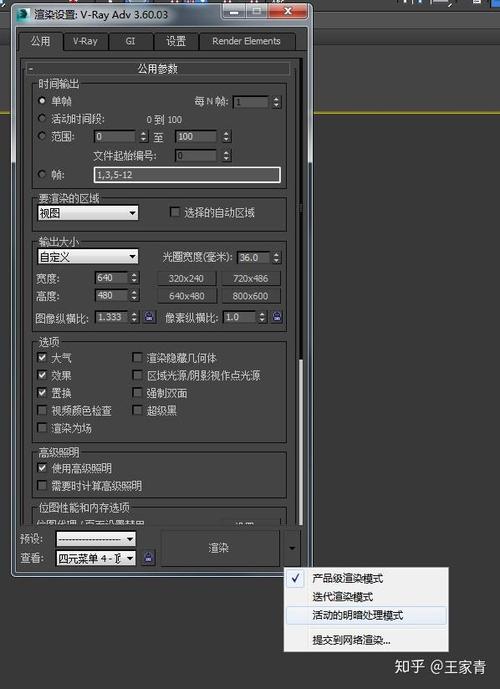Choose 产品级渲染模式 from menu
Viewport: 500px width, 689px height.
366,578
